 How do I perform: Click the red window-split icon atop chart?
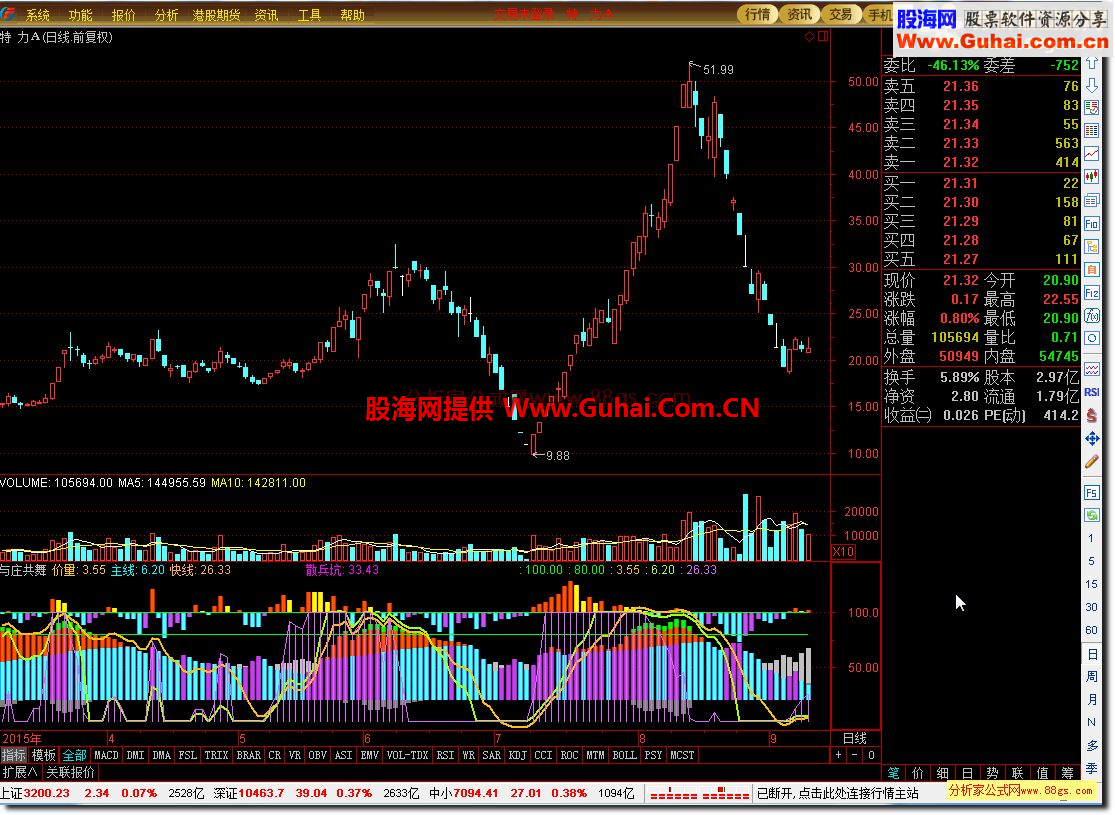coord(823,36)
